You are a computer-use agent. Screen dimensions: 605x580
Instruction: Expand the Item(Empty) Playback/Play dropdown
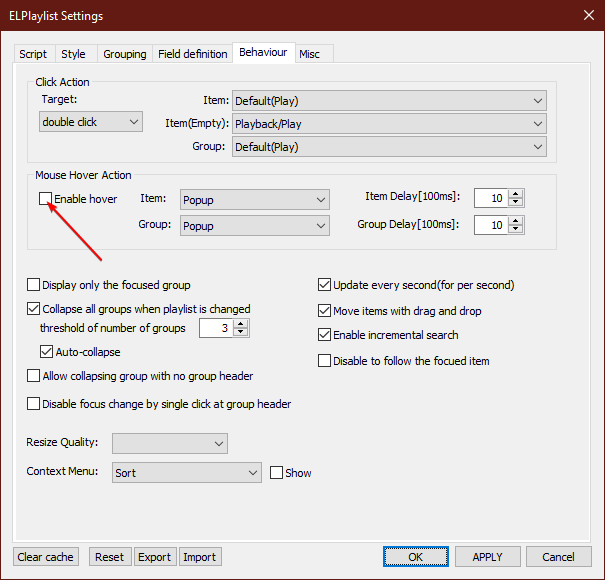coord(389,124)
